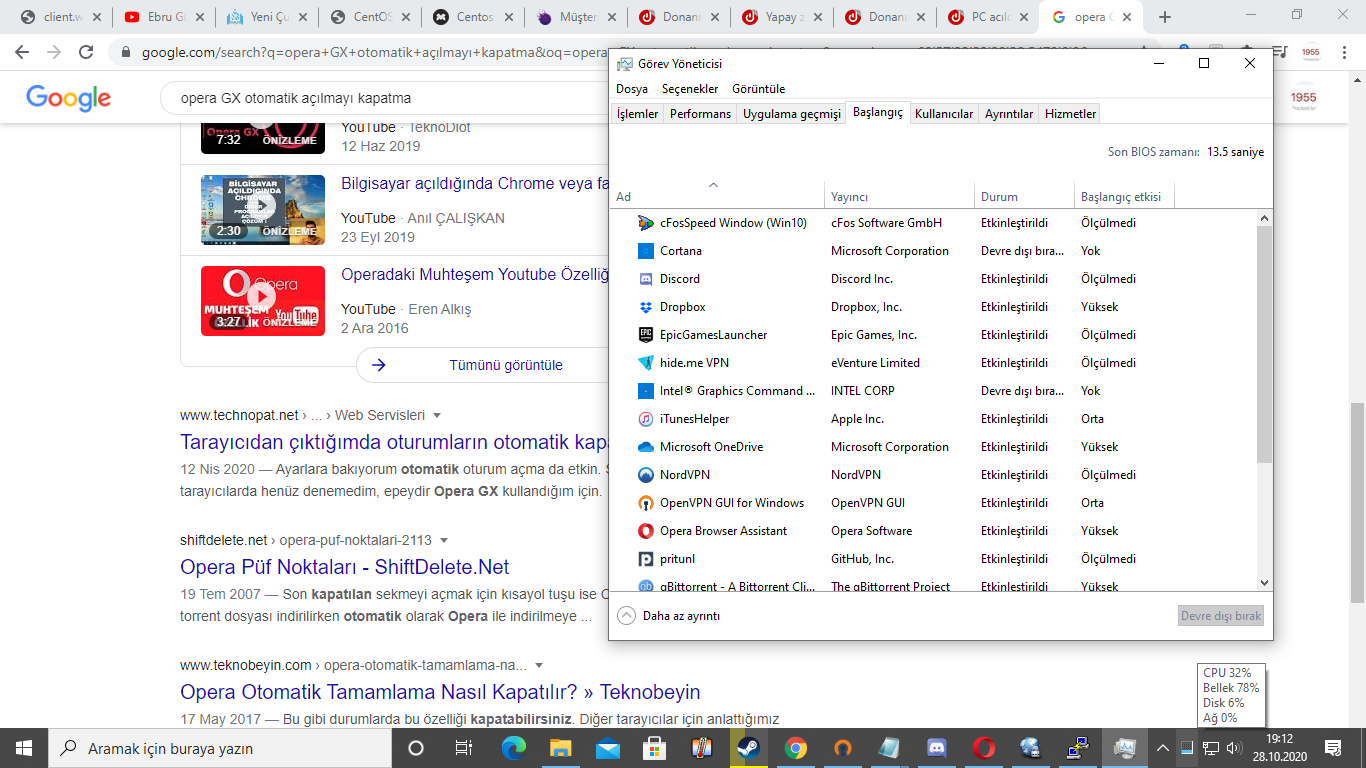Screen dimensions: 1366x768
Task: Open the Tarayıcıdan çıktığımda oturumların result link
Action: click(394, 442)
